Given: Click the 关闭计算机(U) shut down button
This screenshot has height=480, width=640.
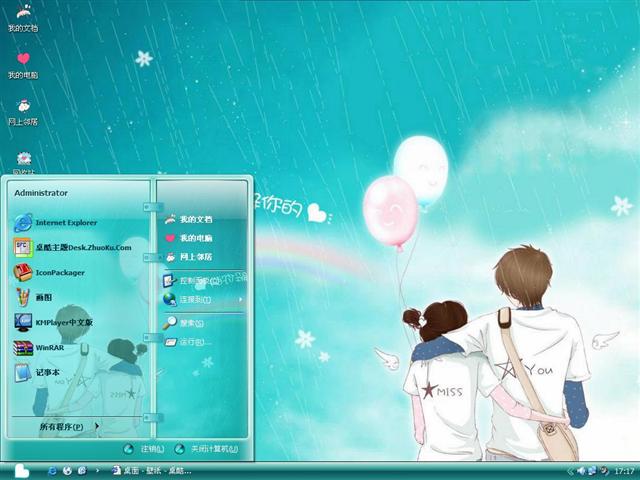Looking at the screenshot, I should pos(207,449).
